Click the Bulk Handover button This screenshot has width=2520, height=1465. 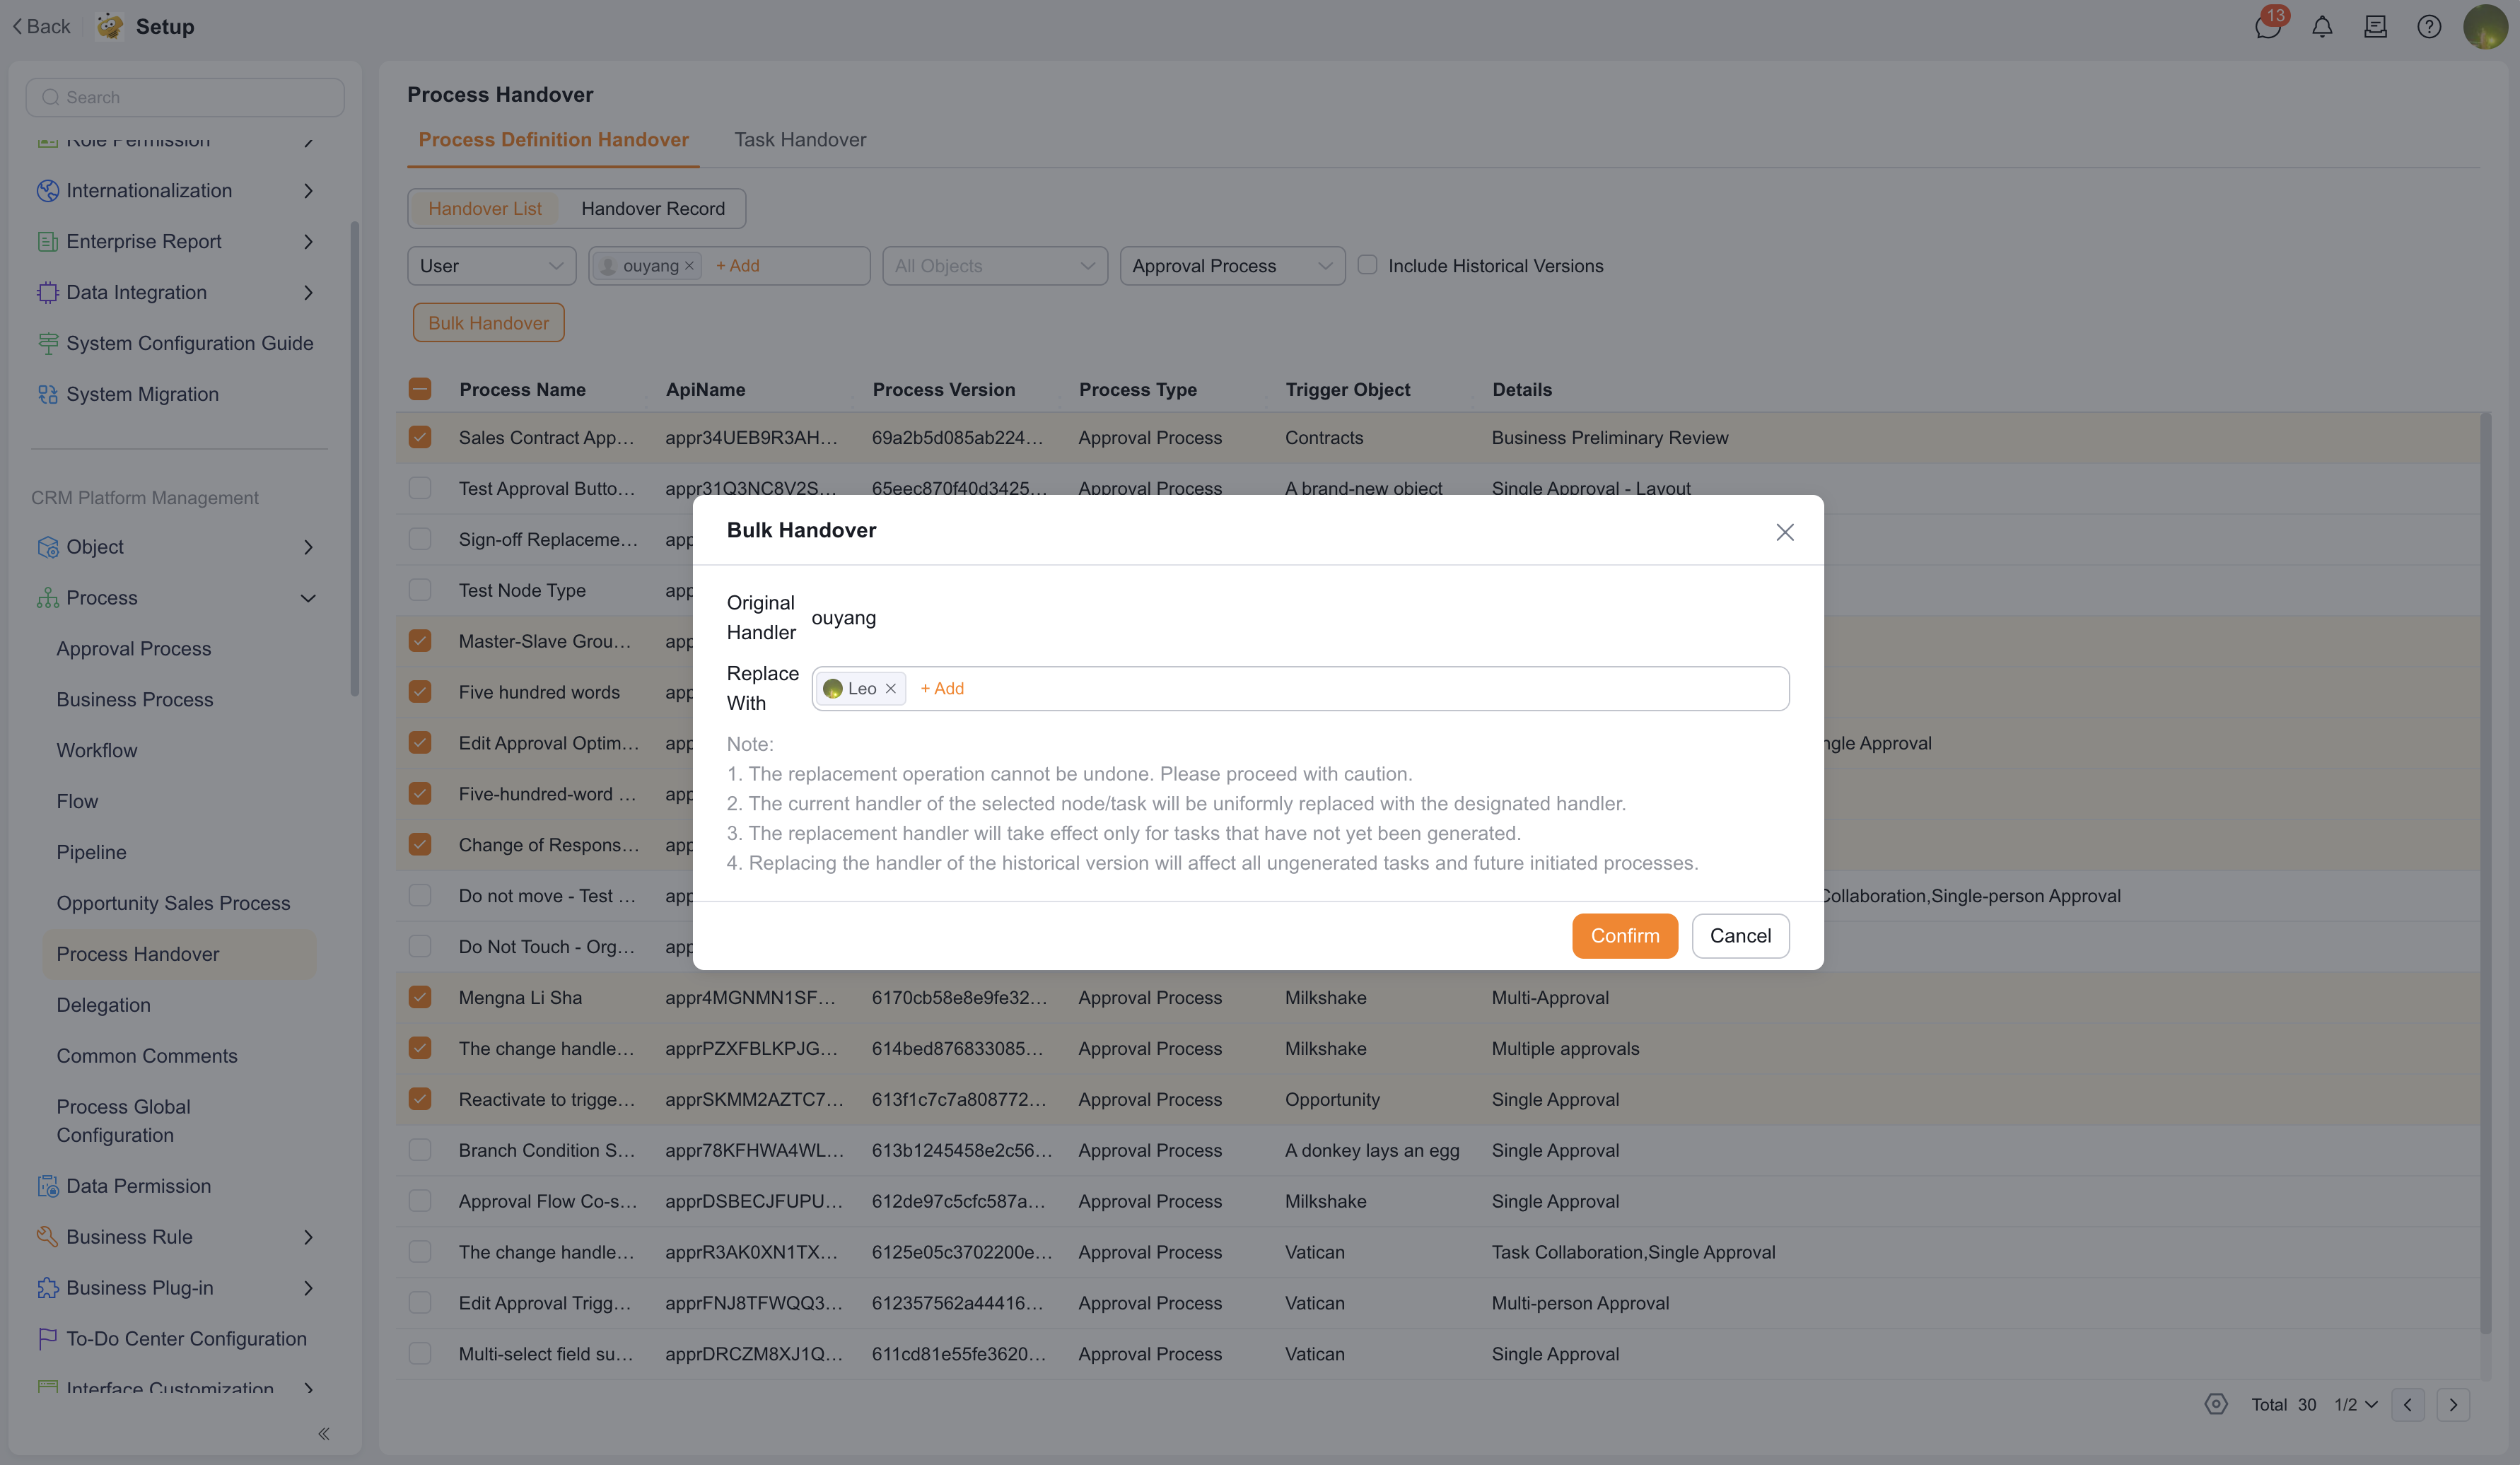pos(488,323)
